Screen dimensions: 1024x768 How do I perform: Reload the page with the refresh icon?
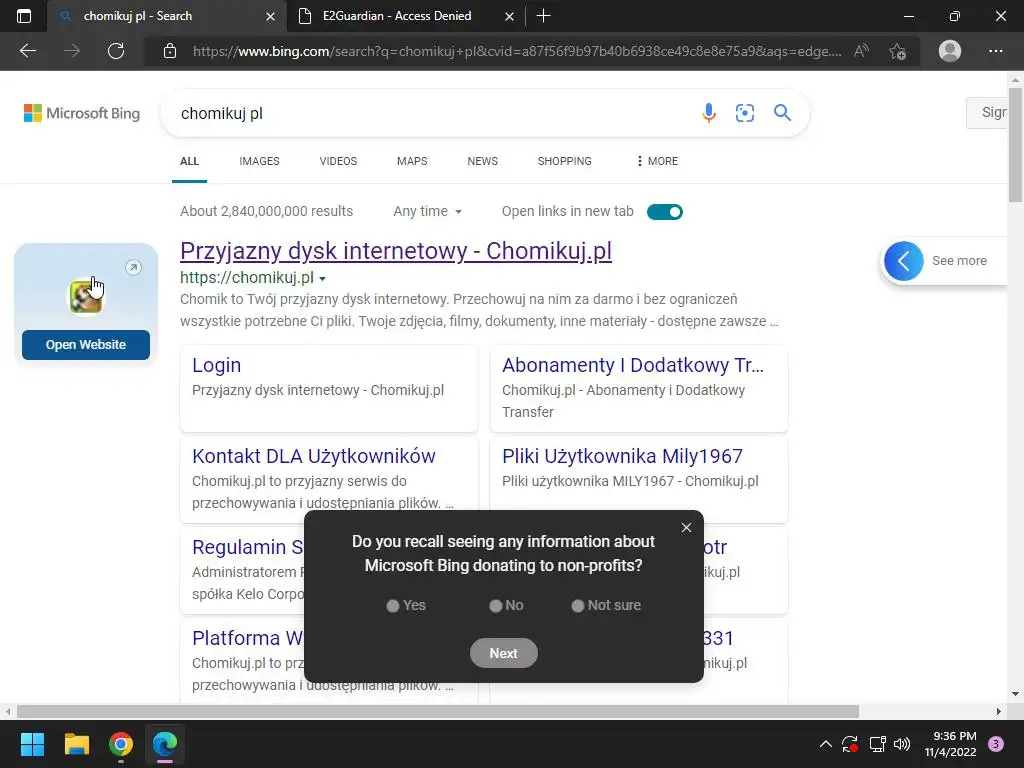point(116,51)
